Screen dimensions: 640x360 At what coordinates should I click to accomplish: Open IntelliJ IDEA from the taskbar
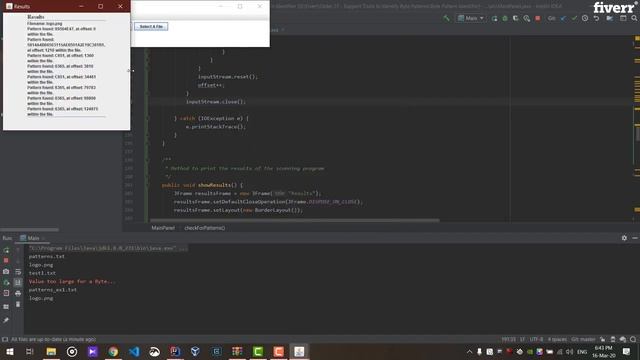[175, 351]
